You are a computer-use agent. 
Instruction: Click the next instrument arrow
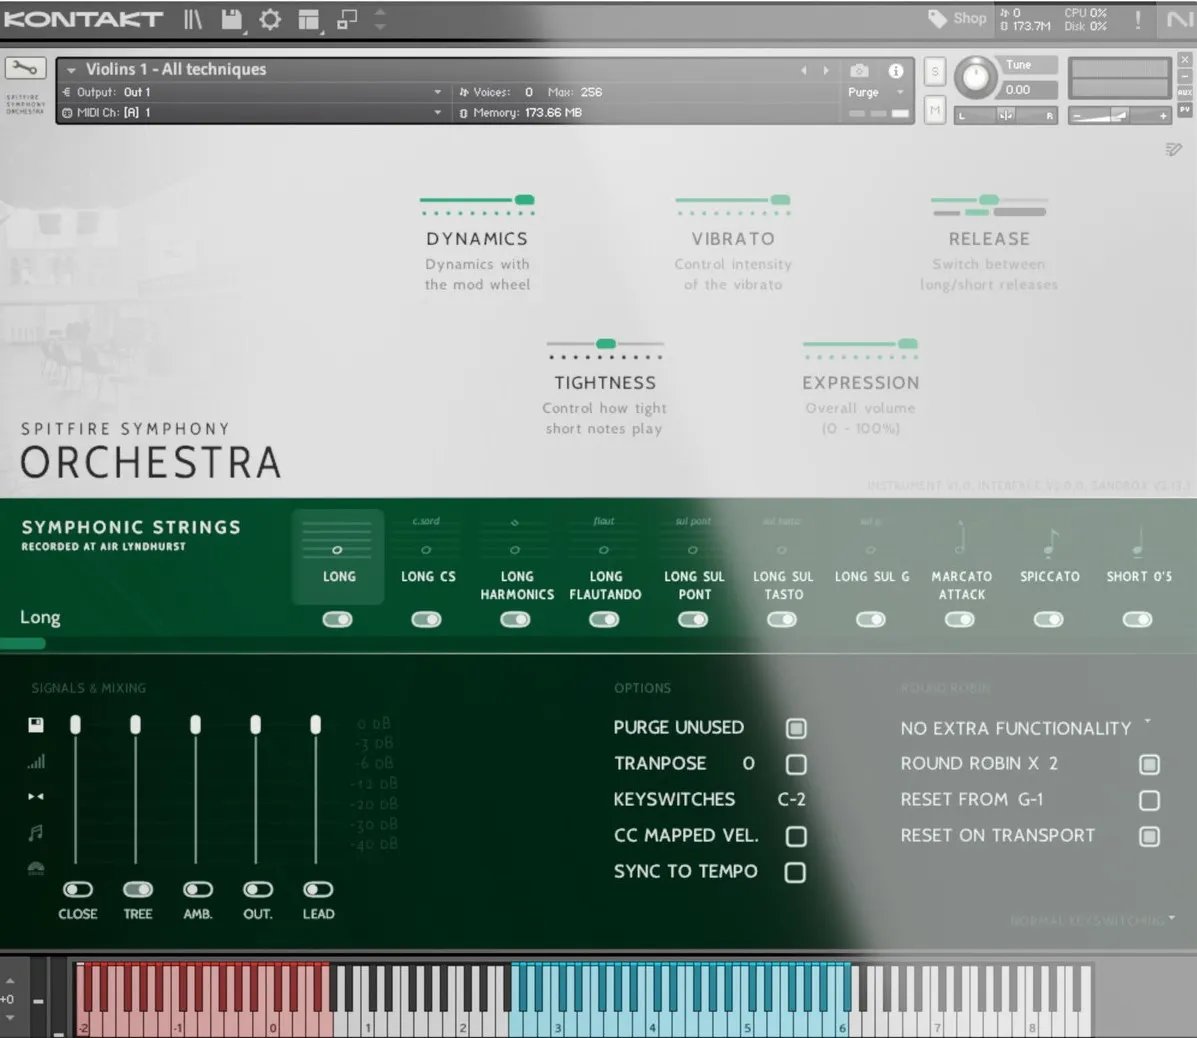tap(826, 70)
